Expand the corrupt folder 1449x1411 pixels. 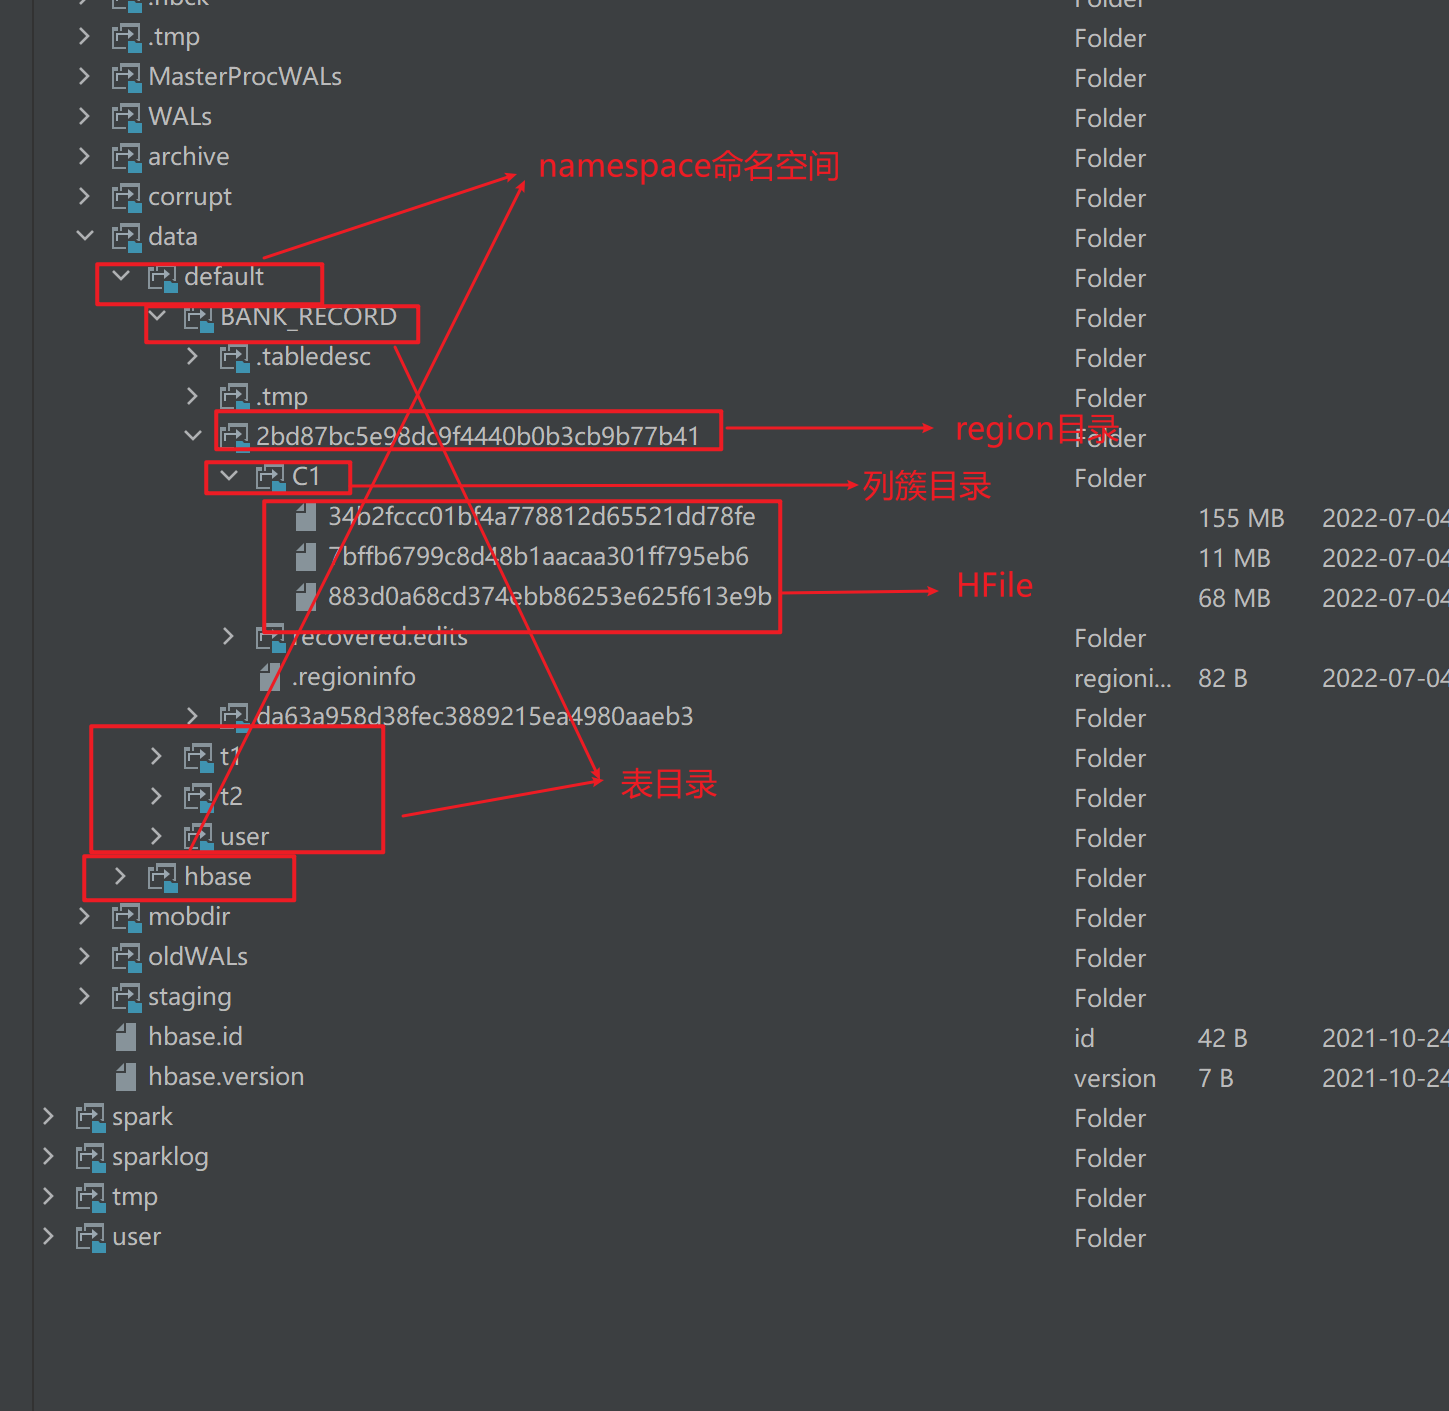pyautogui.click(x=84, y=196)
